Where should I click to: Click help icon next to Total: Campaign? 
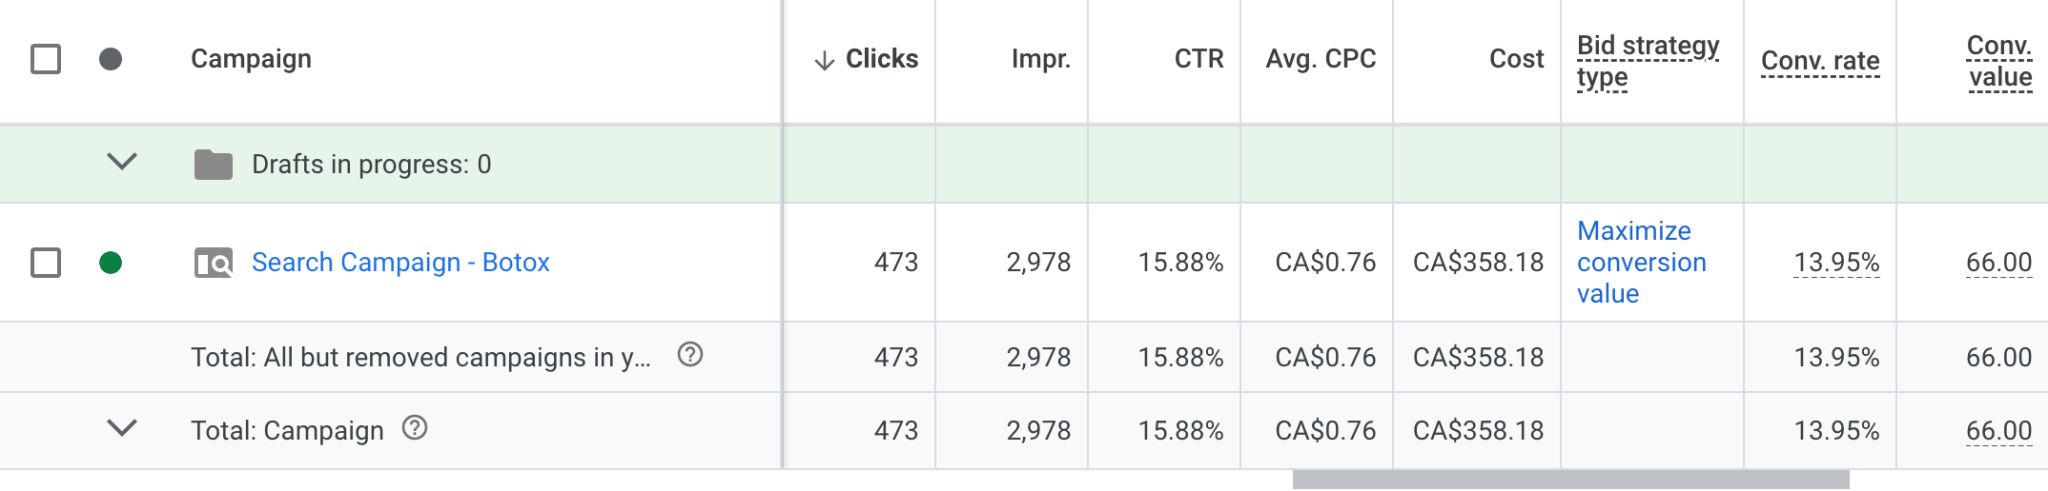pos(414,429)
